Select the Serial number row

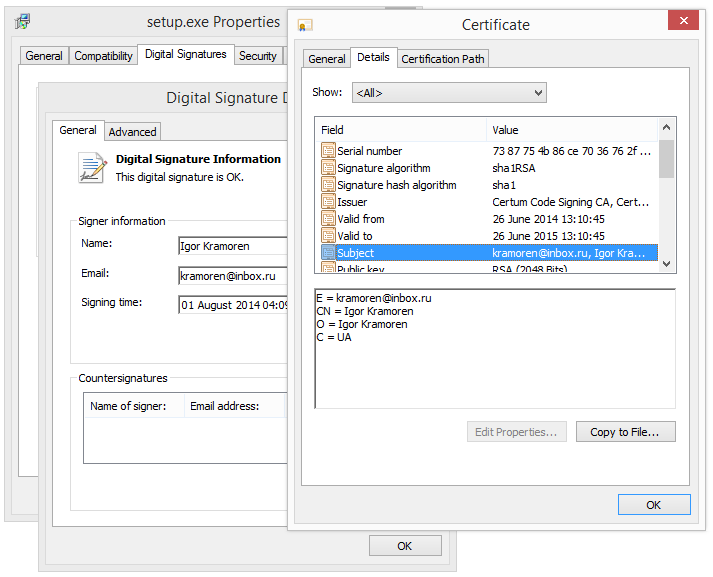click(x=487, y=151)
